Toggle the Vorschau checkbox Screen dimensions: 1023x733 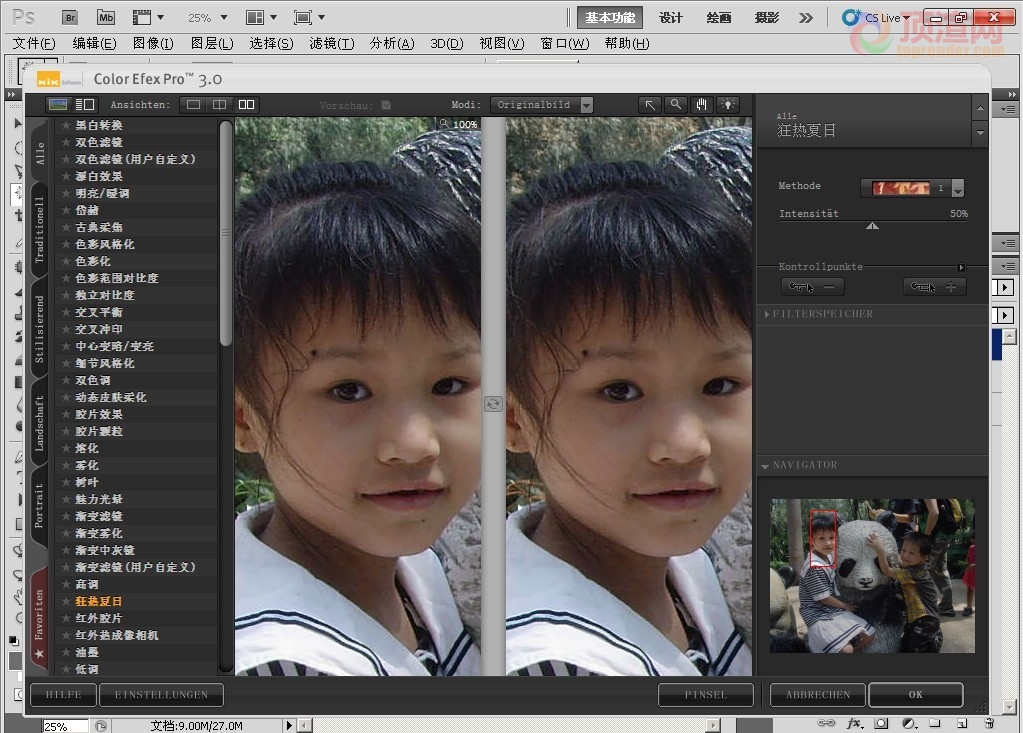pyautogui.click(x=386, y=104)
